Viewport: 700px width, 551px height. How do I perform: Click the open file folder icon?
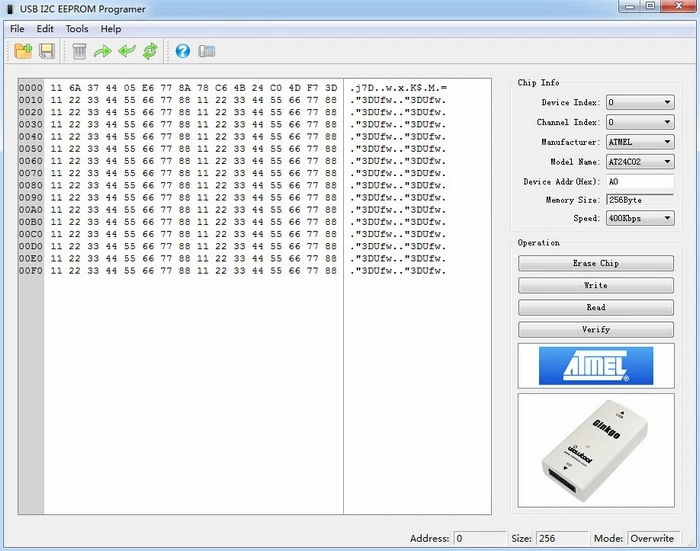click(x=23, y=51)
